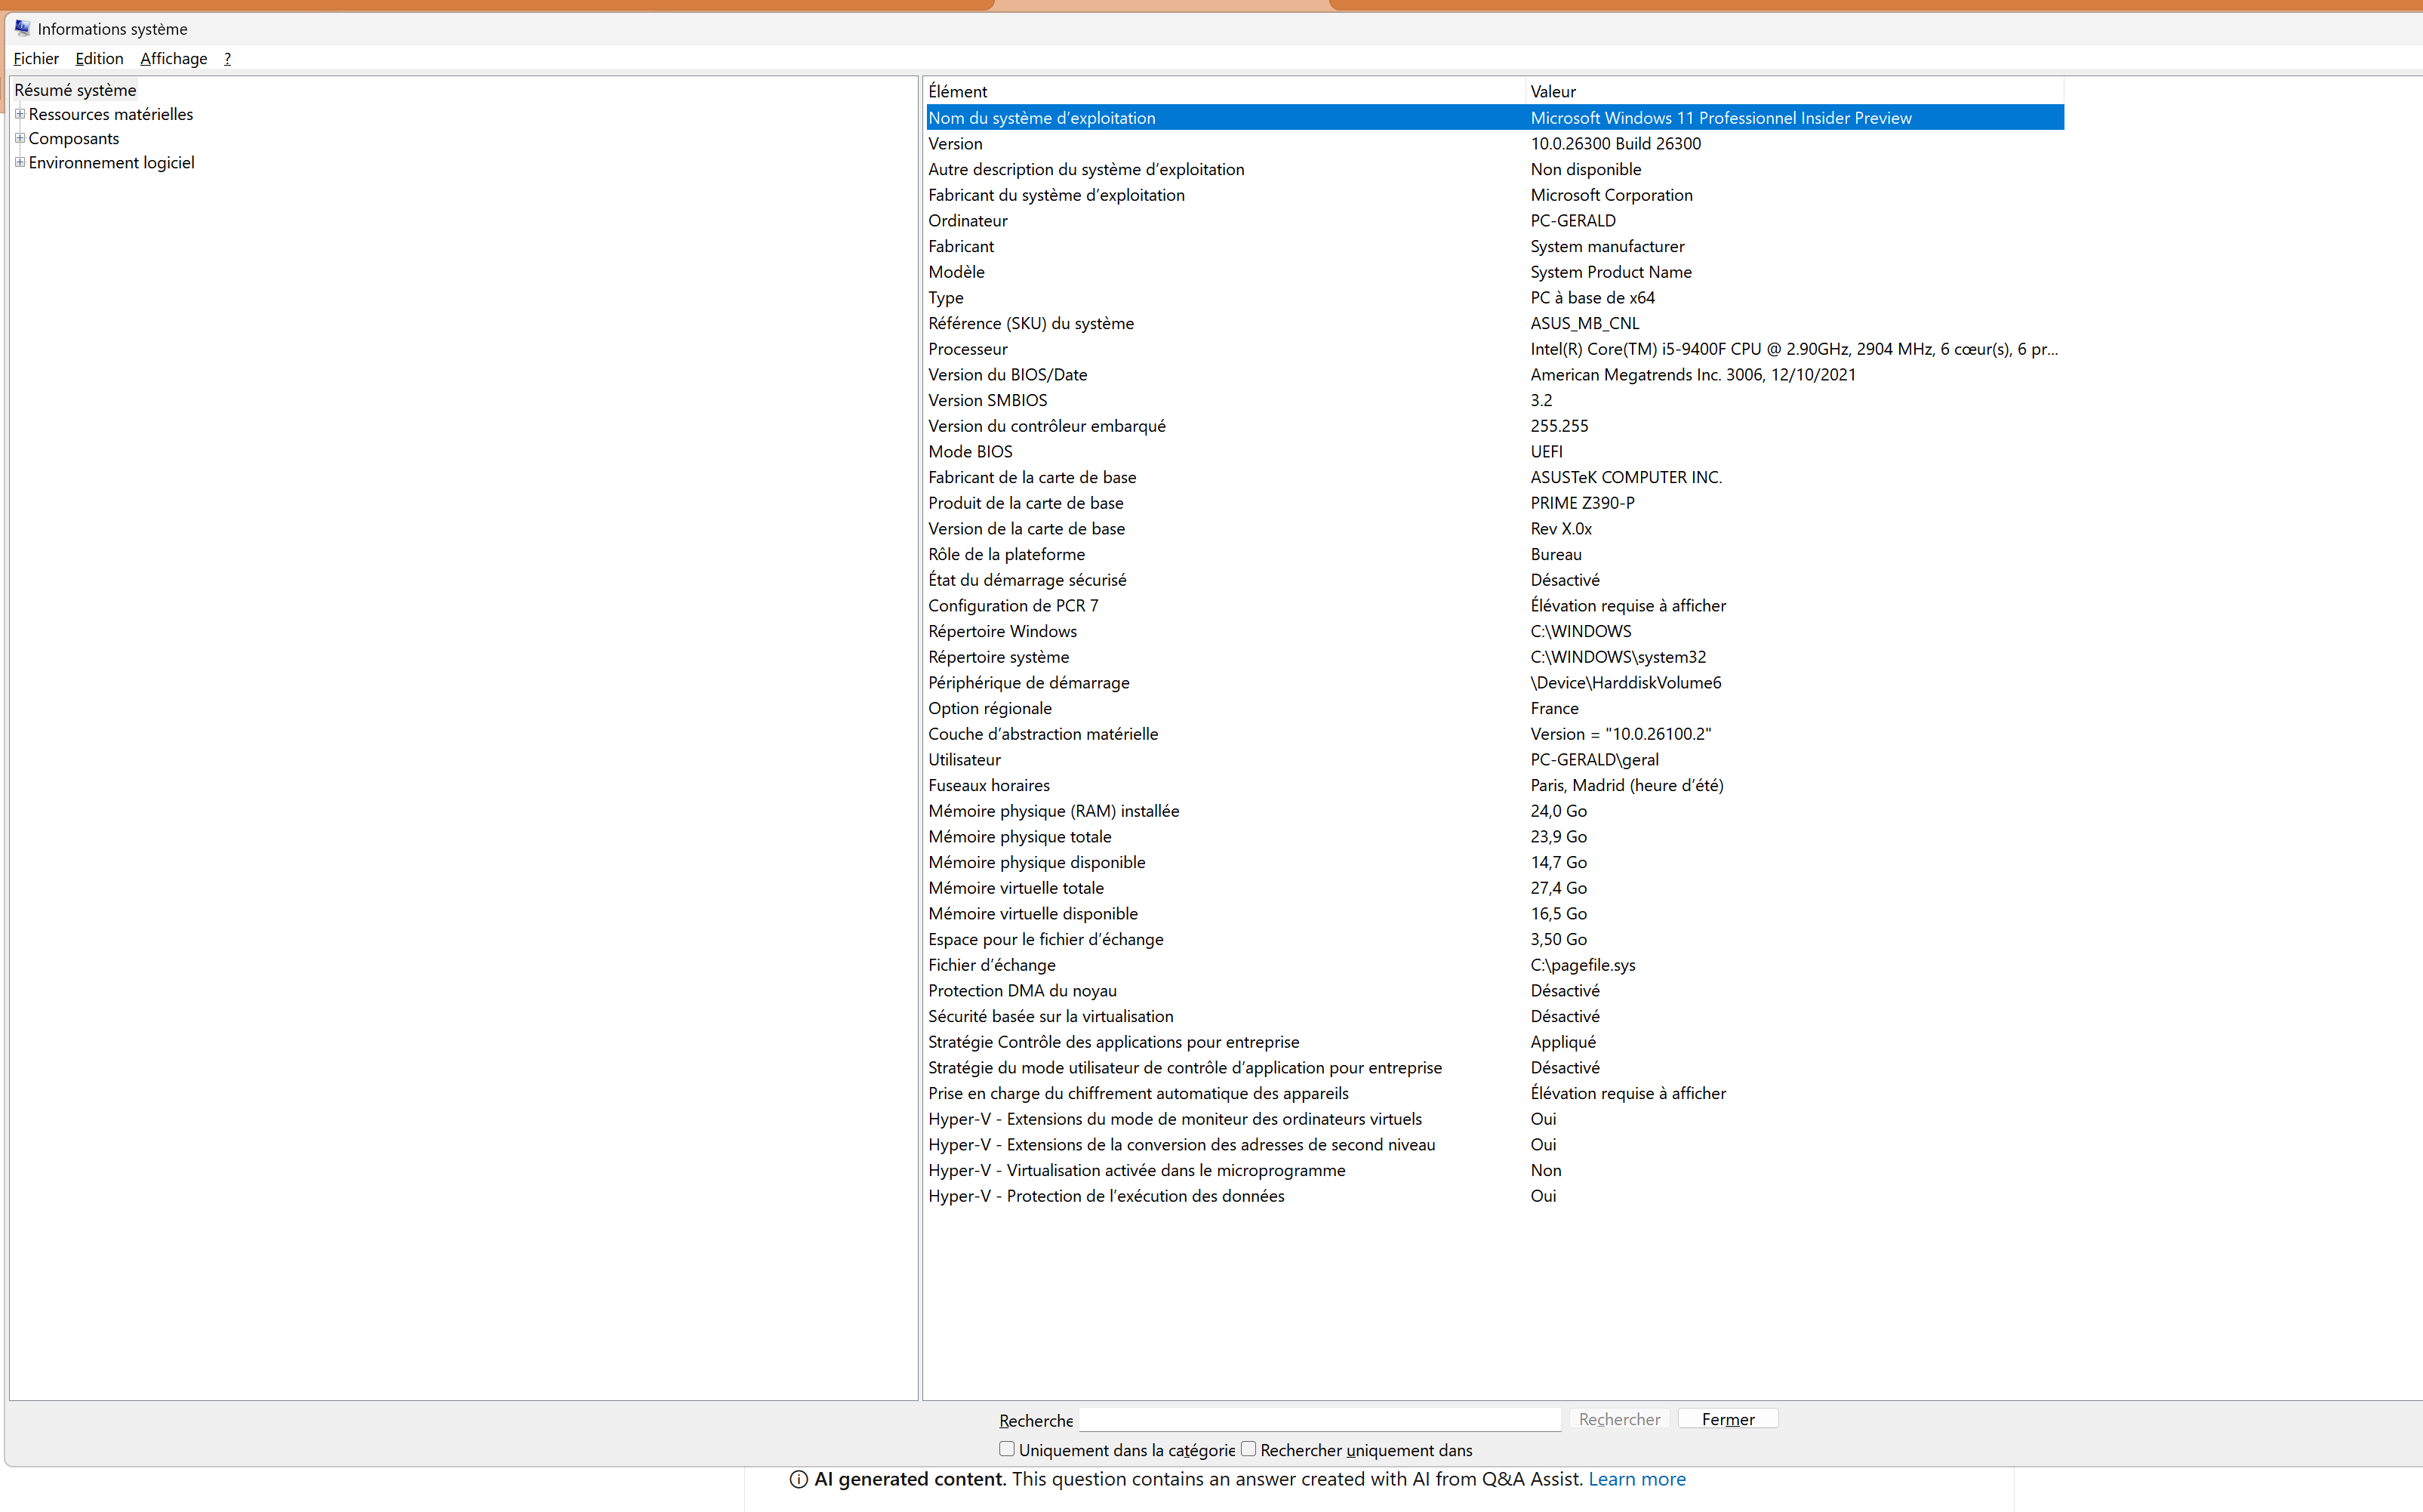Viewport: 2423px width, 1512px height.
Task: Toggle Rechercher uniquement dans checkbox
Action: point(1248,1449)
